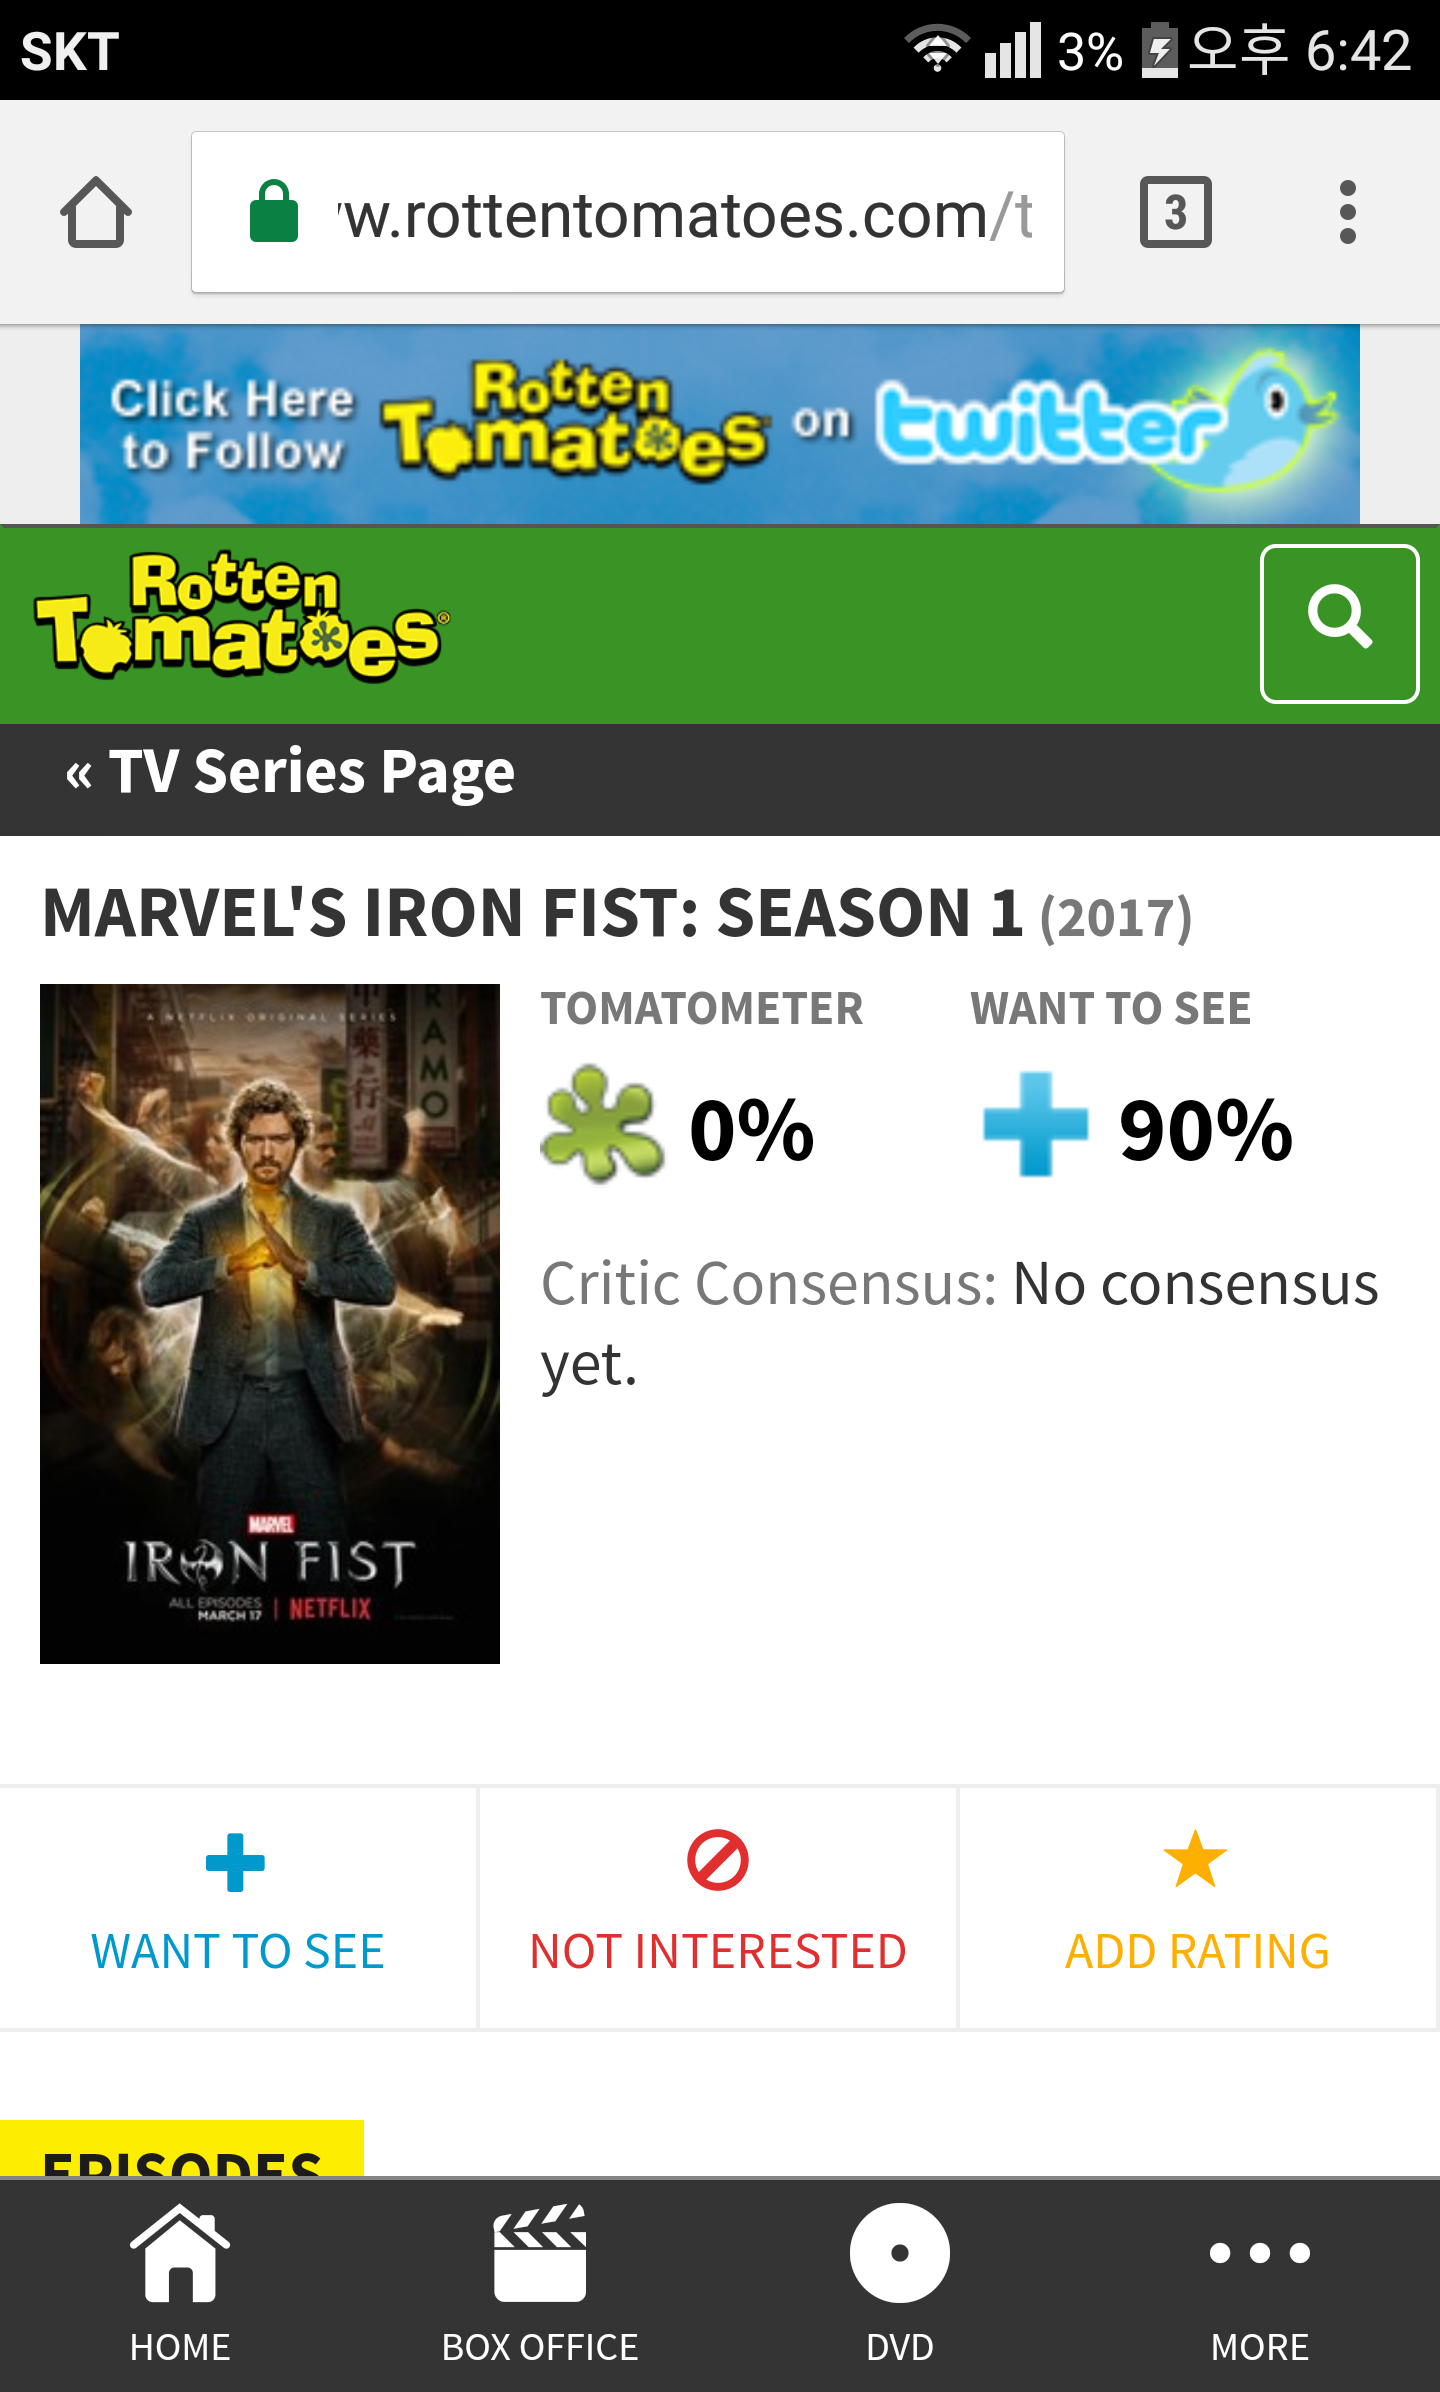
Task: Tap the Rotten Tomatoes logo
Action: tap(242, 617)
